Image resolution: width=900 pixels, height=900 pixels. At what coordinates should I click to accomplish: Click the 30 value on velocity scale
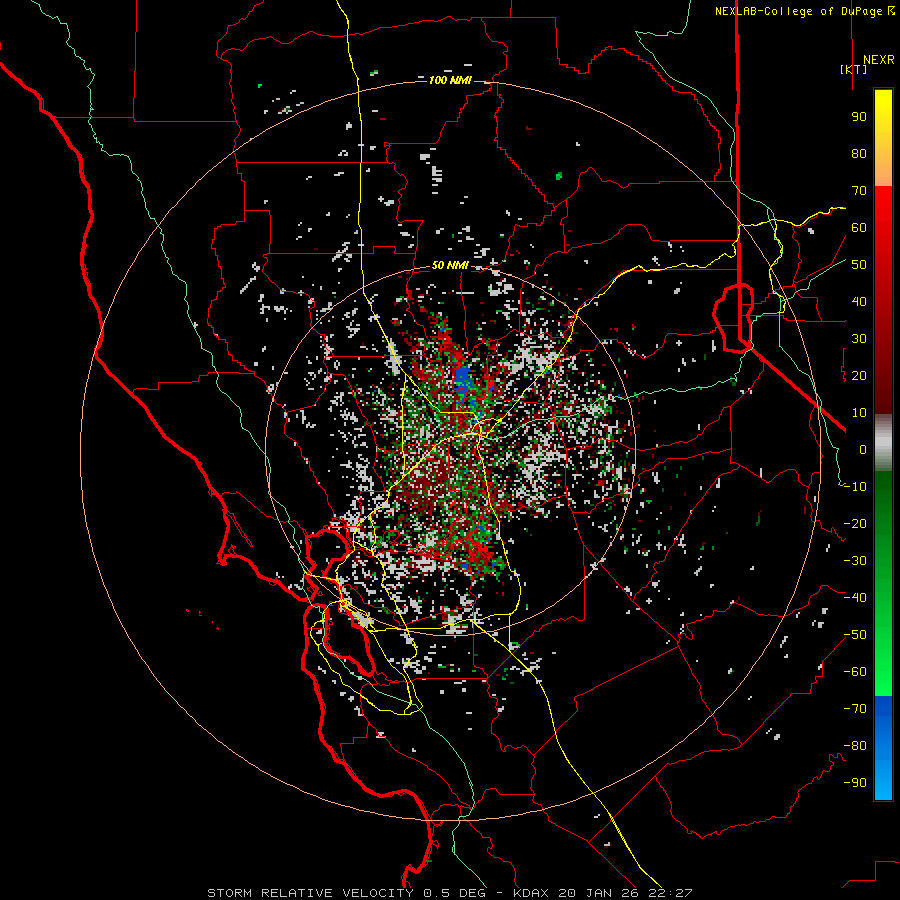(859, 339)
